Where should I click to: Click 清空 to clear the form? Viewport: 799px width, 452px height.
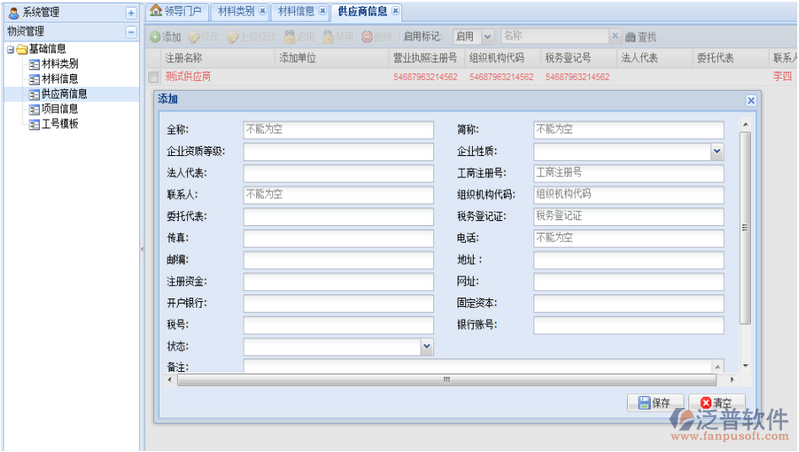coord(716,402)
